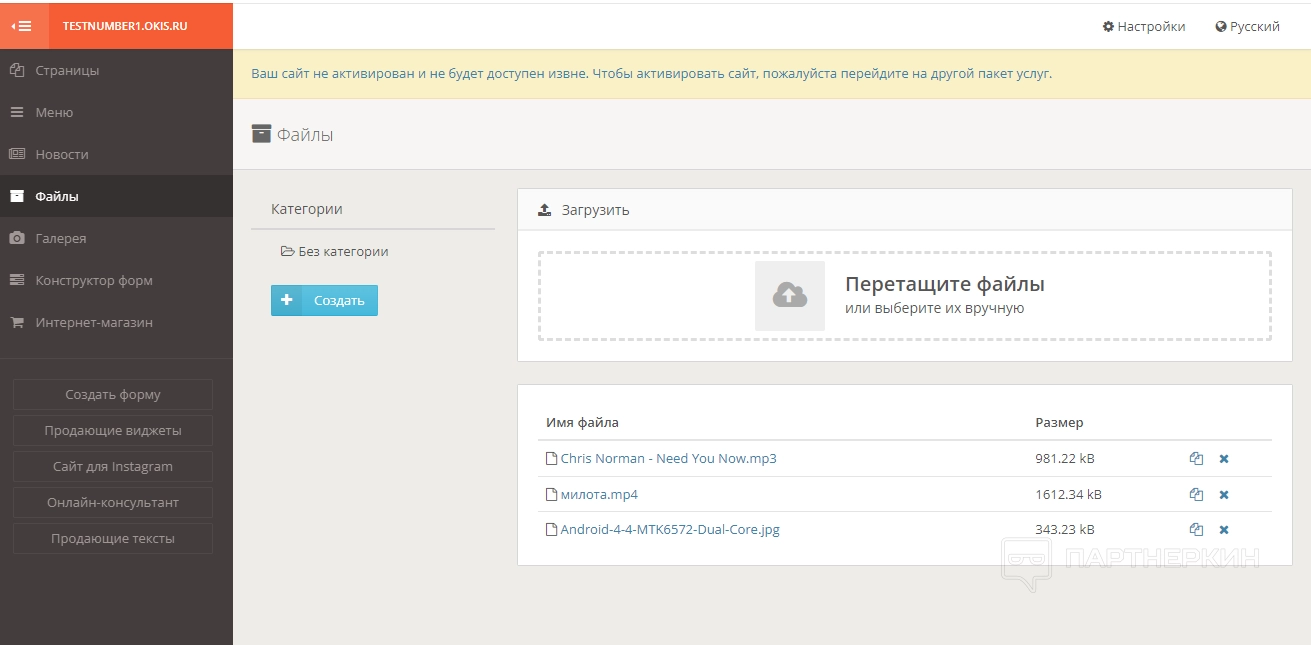Delete the милота.mp4 file

[1224, 495]
